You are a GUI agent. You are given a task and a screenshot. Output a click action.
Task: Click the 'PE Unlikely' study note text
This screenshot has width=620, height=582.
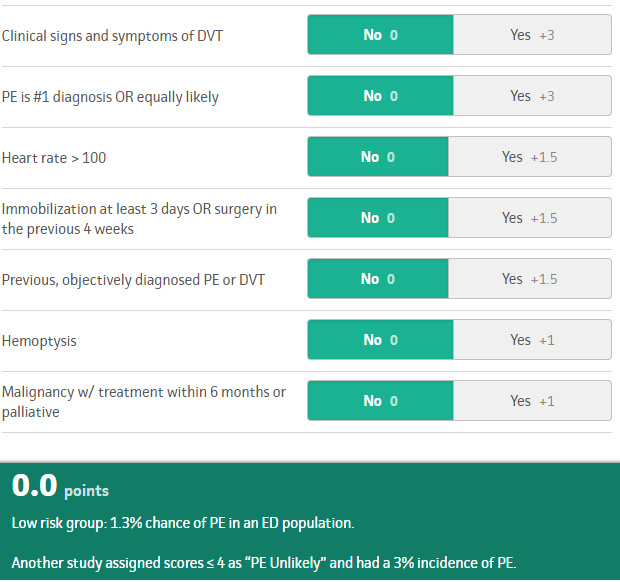pos(264,563)
